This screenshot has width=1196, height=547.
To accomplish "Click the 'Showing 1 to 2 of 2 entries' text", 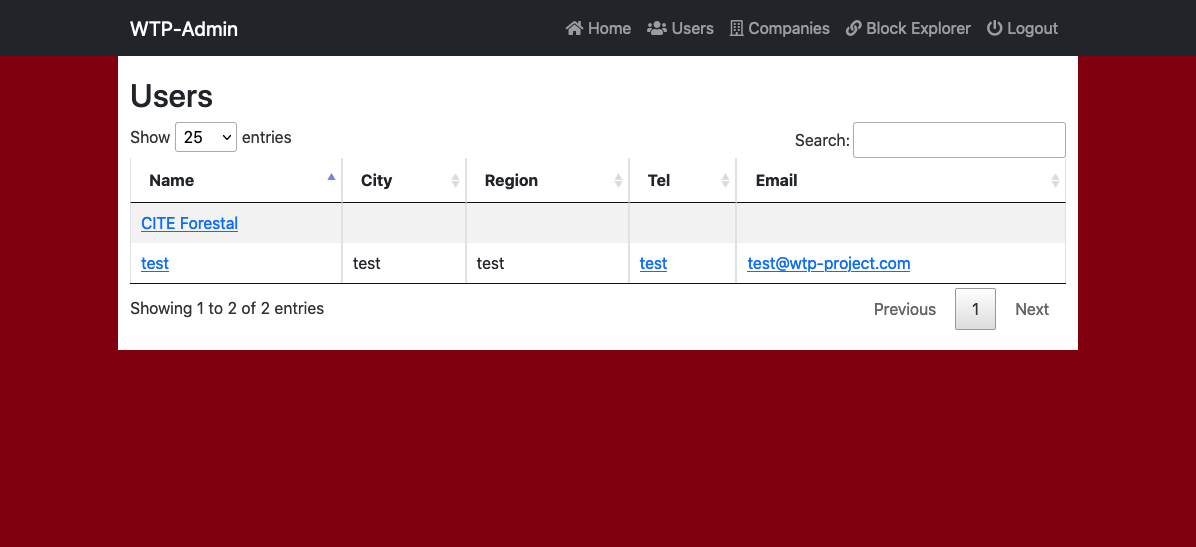I will (x=227, y=308).
